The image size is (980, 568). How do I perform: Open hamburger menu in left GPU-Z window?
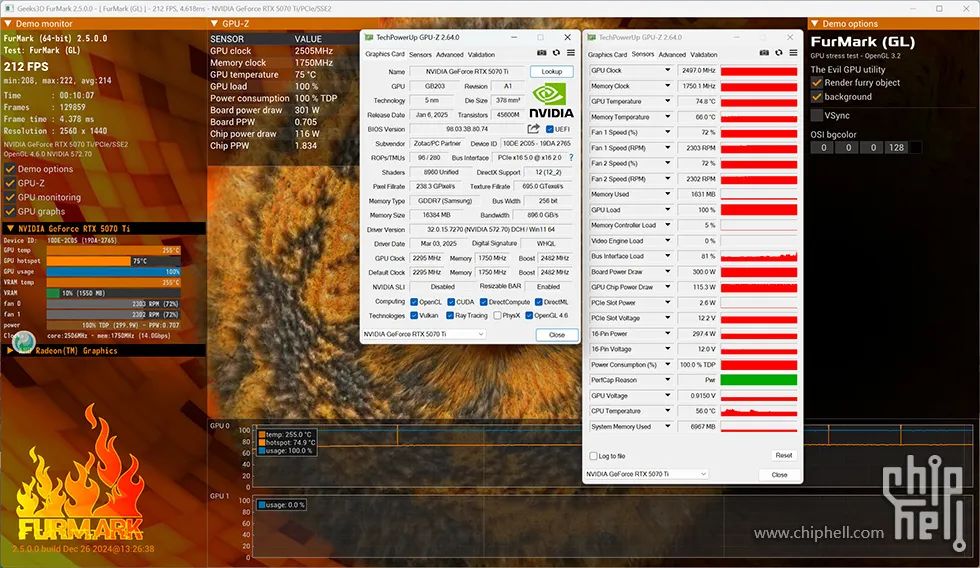point(571,53)
